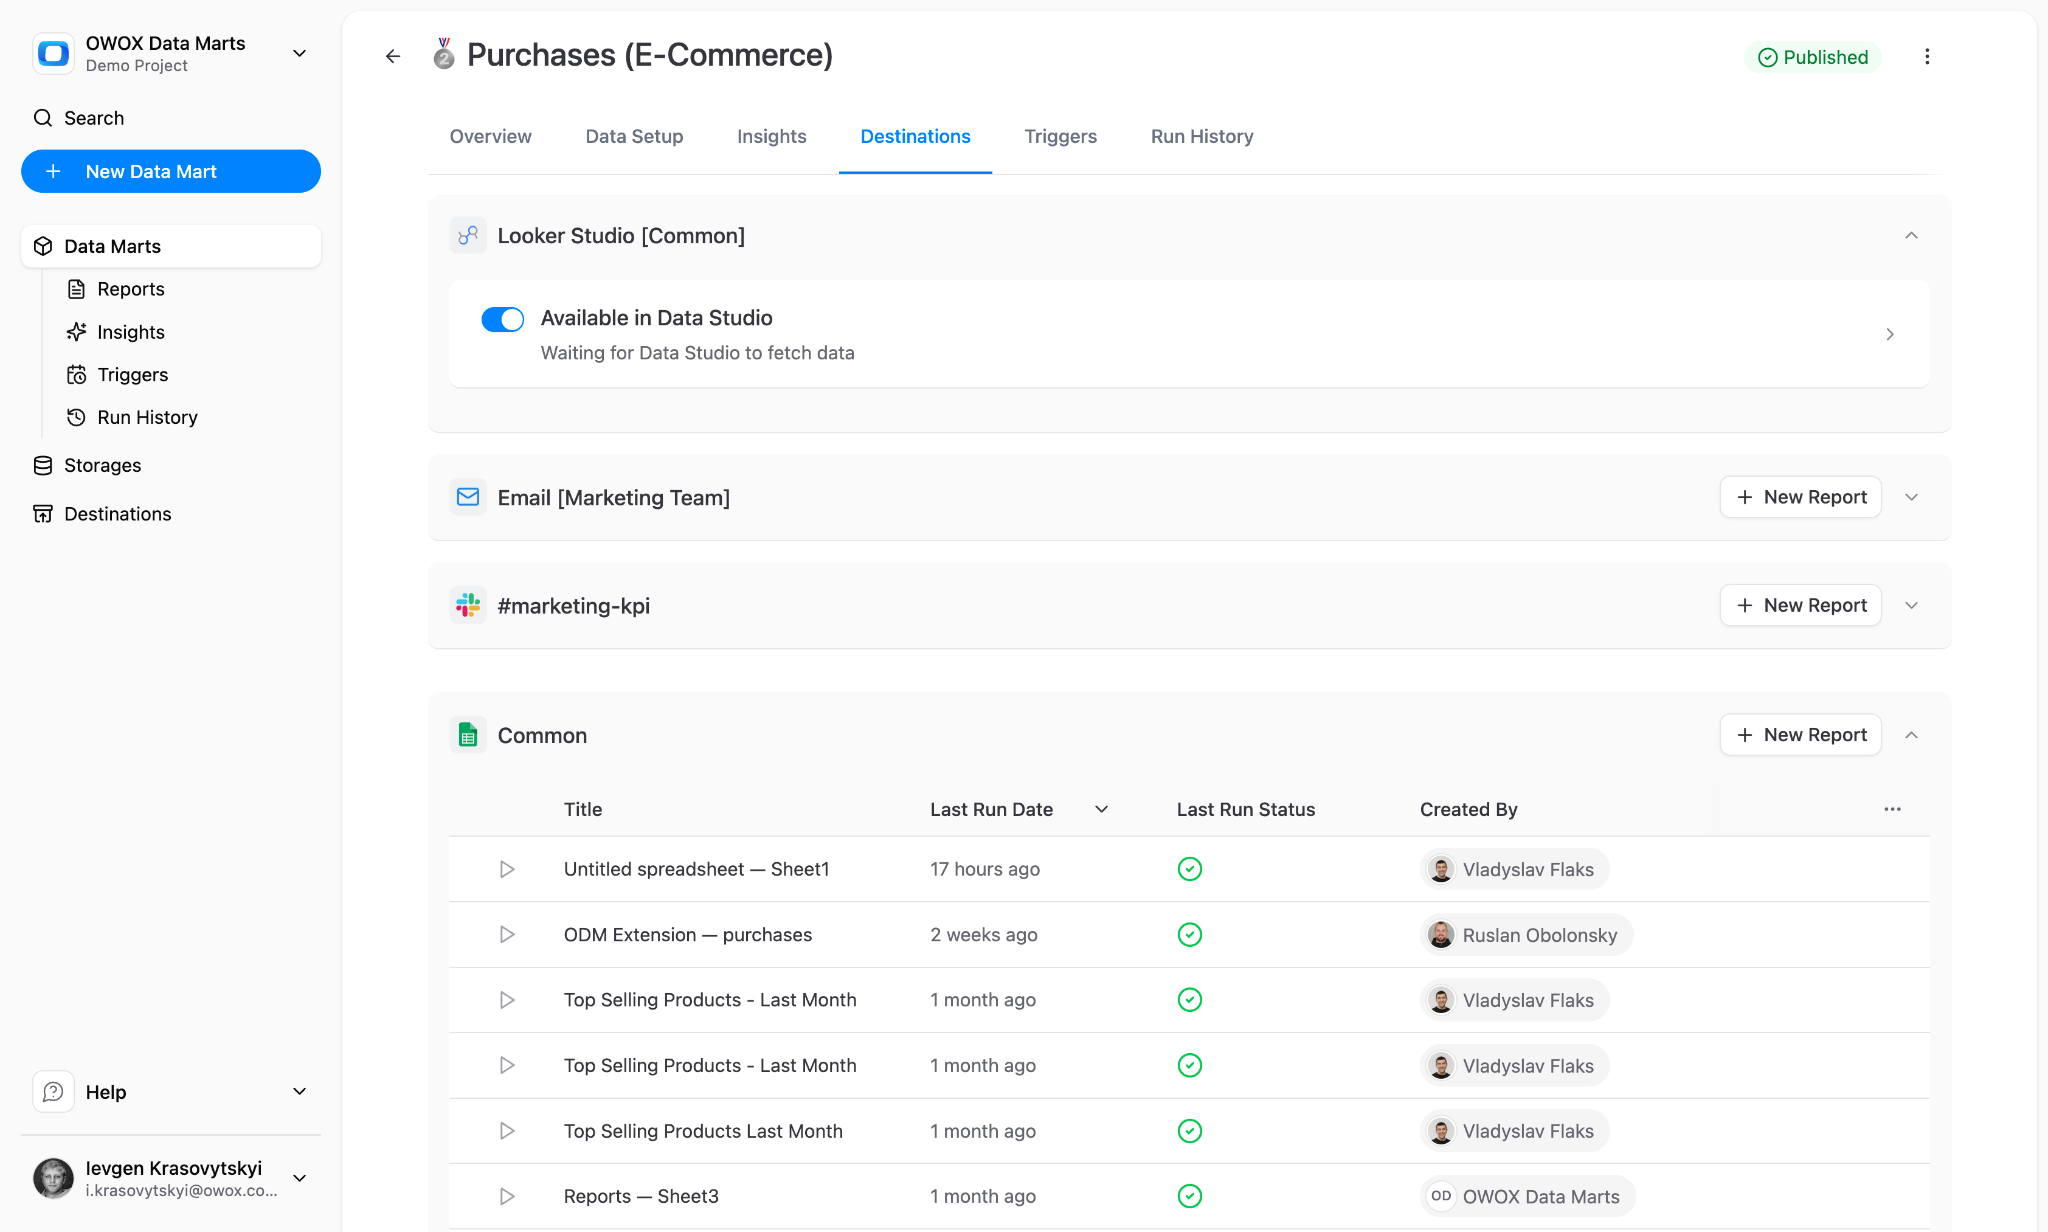Open the three-dot menu next to Published
The width and height of the screenshot is (2048, 1232).
(1927, 56)
